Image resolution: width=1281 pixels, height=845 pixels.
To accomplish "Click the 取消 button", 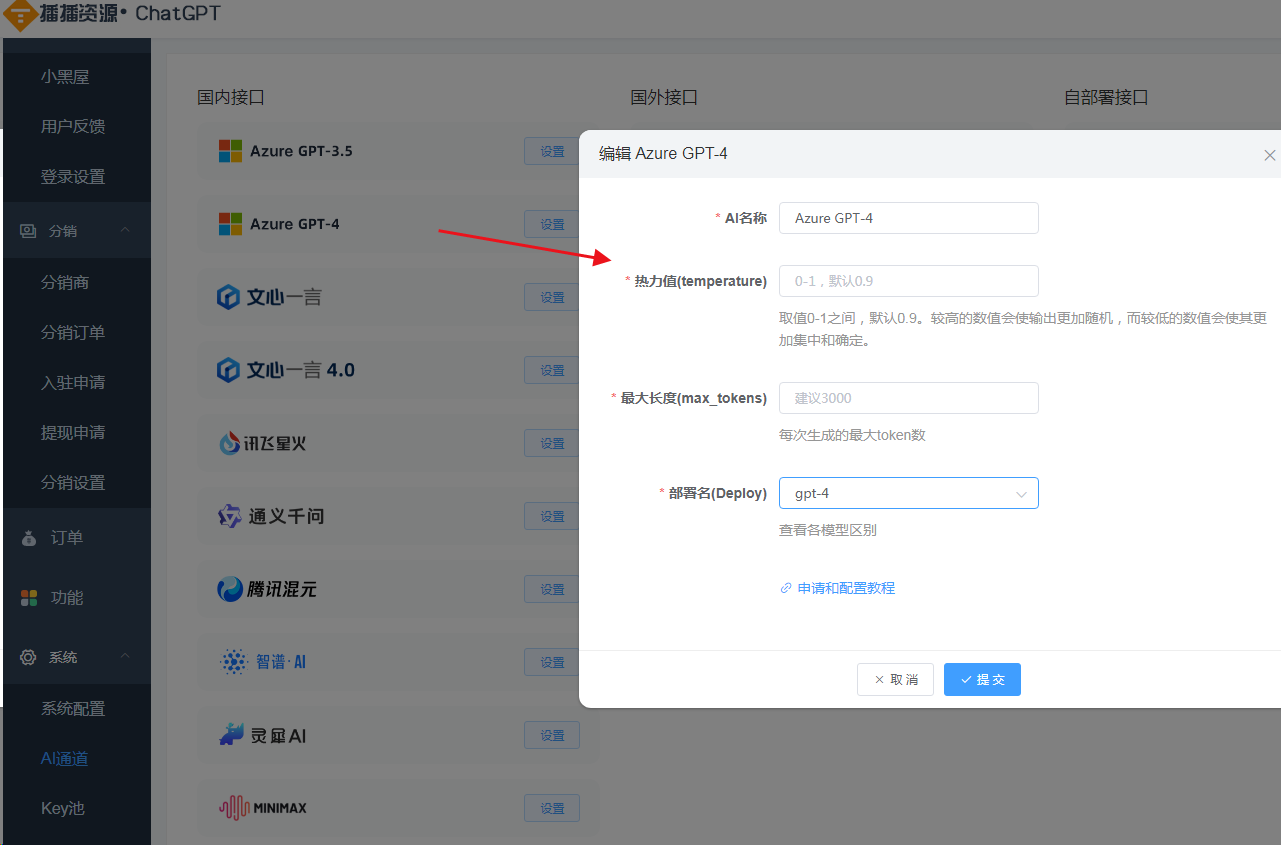I will (x=895, y=679).
